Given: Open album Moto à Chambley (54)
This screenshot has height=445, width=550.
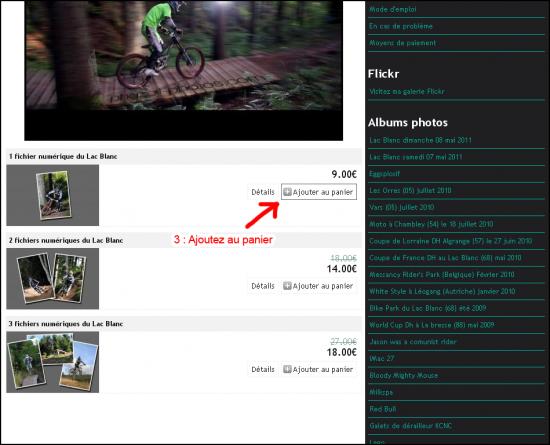Looking at the screenshot, I should pos(431,224).
